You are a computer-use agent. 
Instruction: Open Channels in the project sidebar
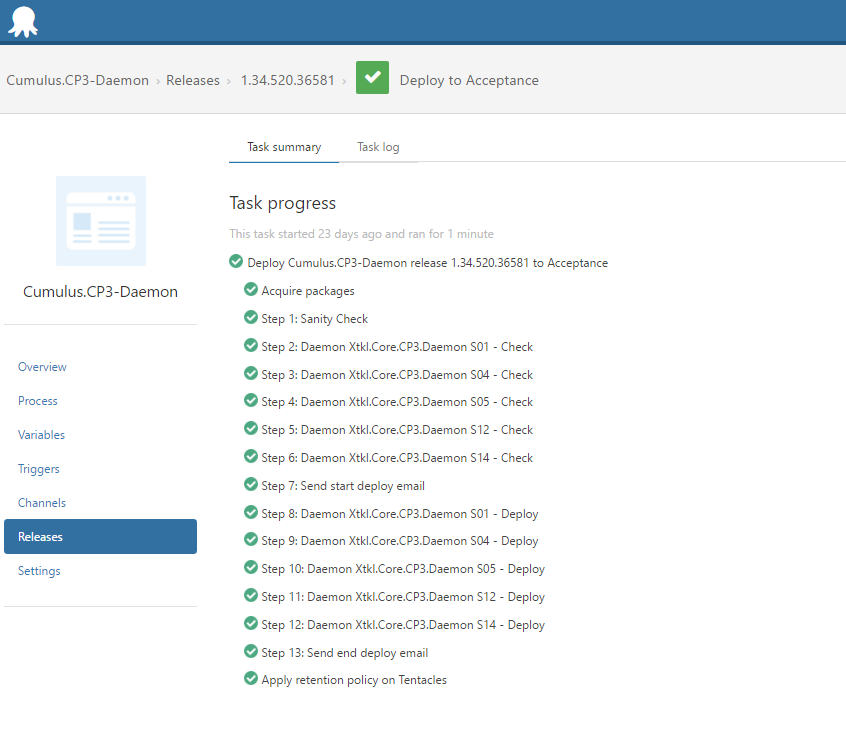[42, 503]
